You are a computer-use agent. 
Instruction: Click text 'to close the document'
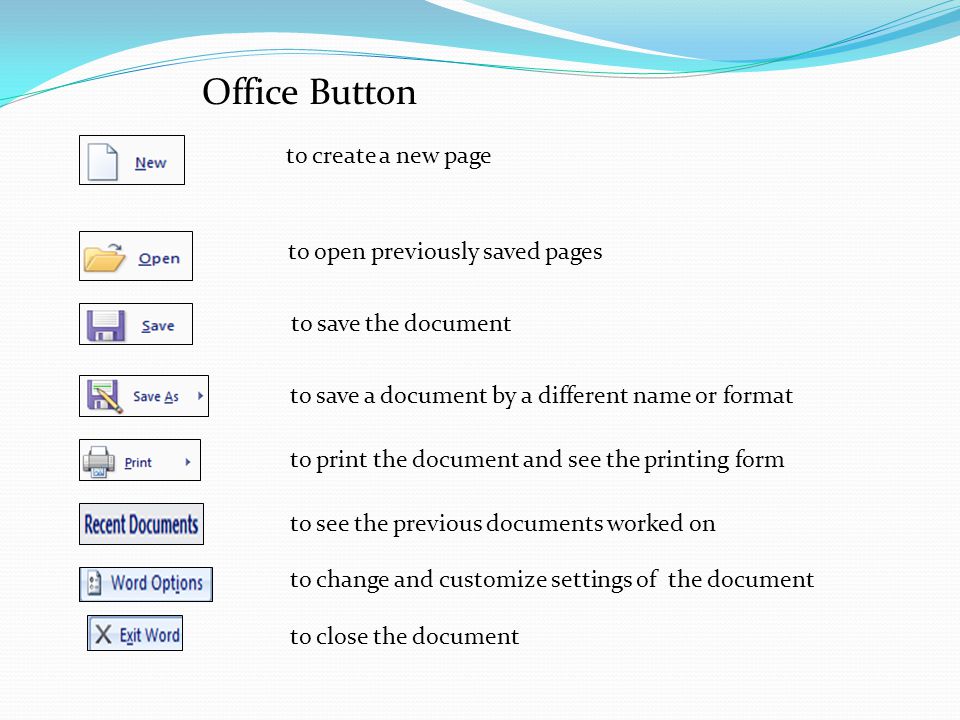[404, 636]
